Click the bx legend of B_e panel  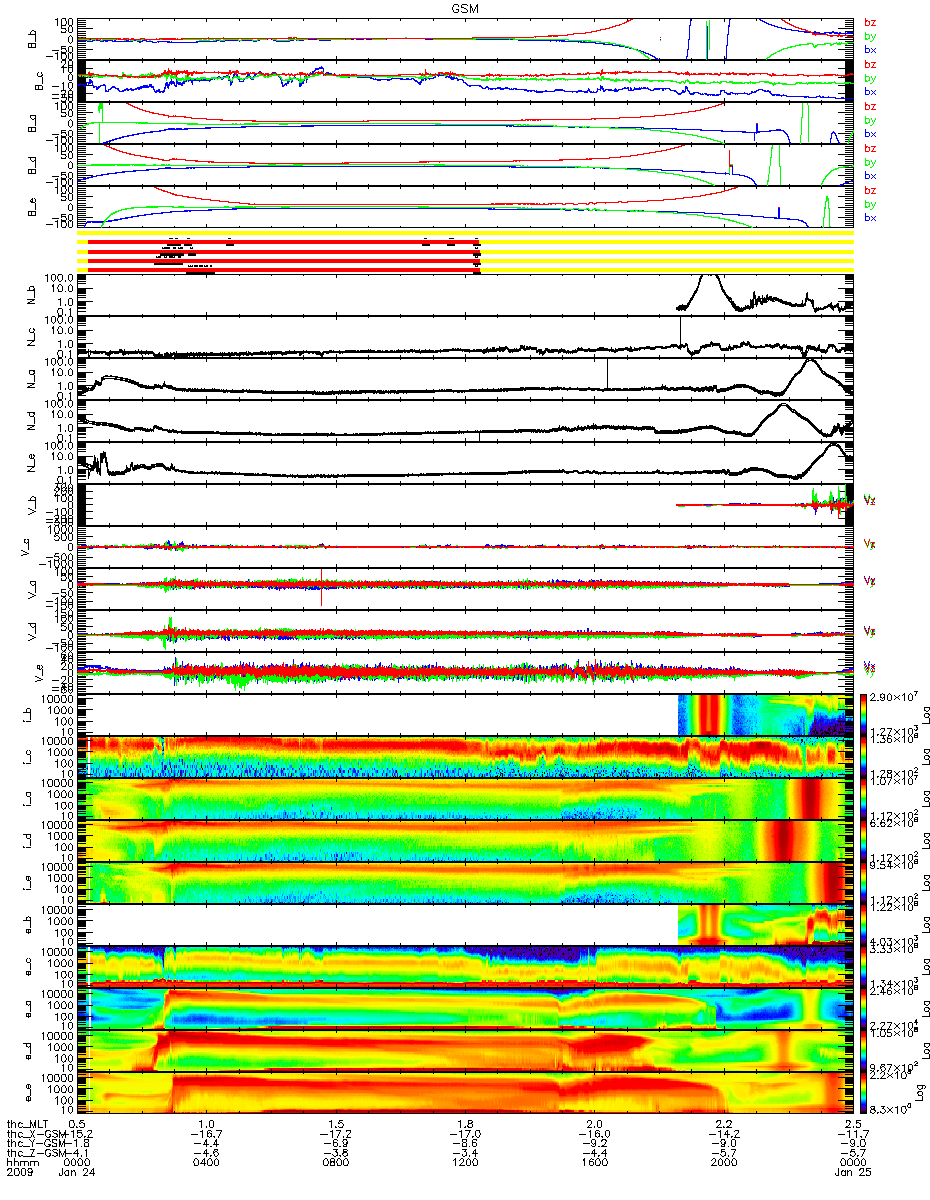tap(870, 218)
